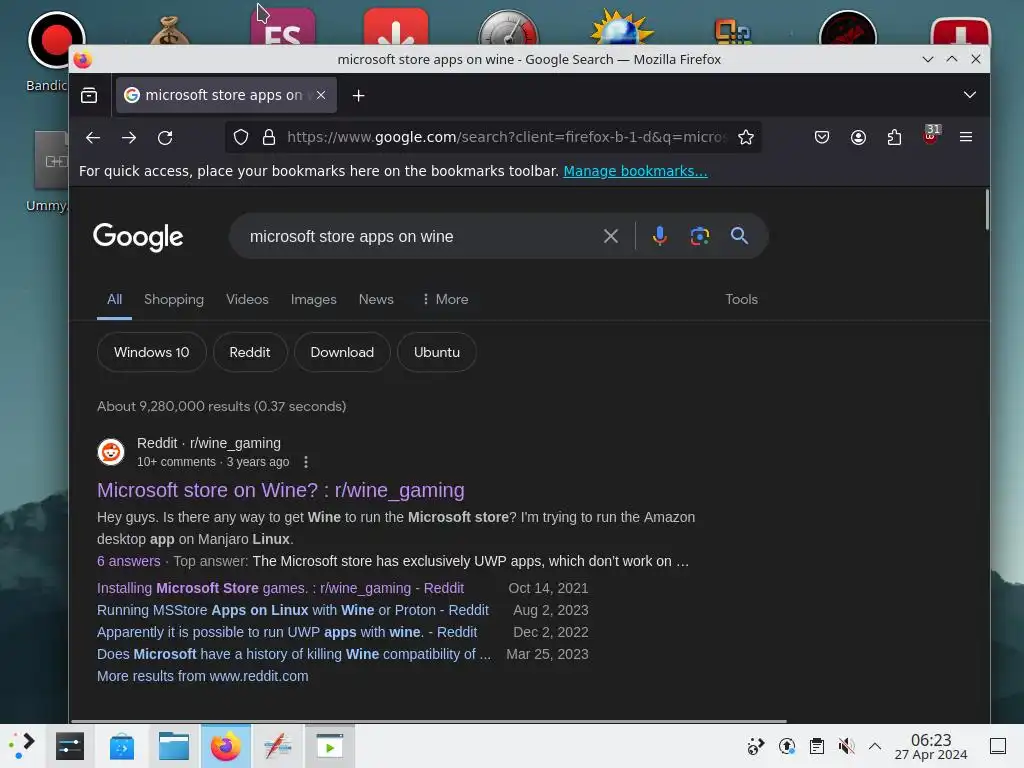This screenshot has width=1024, height=768.
Task: Go back with Firefox back arrow
Action: point(93,138)
